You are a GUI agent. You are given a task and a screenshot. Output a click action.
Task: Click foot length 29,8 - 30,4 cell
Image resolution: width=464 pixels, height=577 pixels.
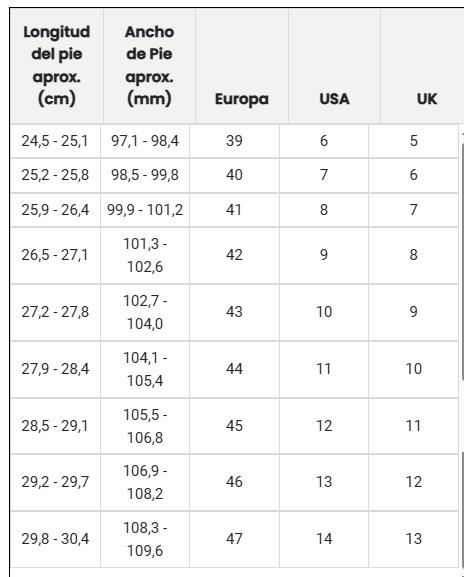pos(55,539)
